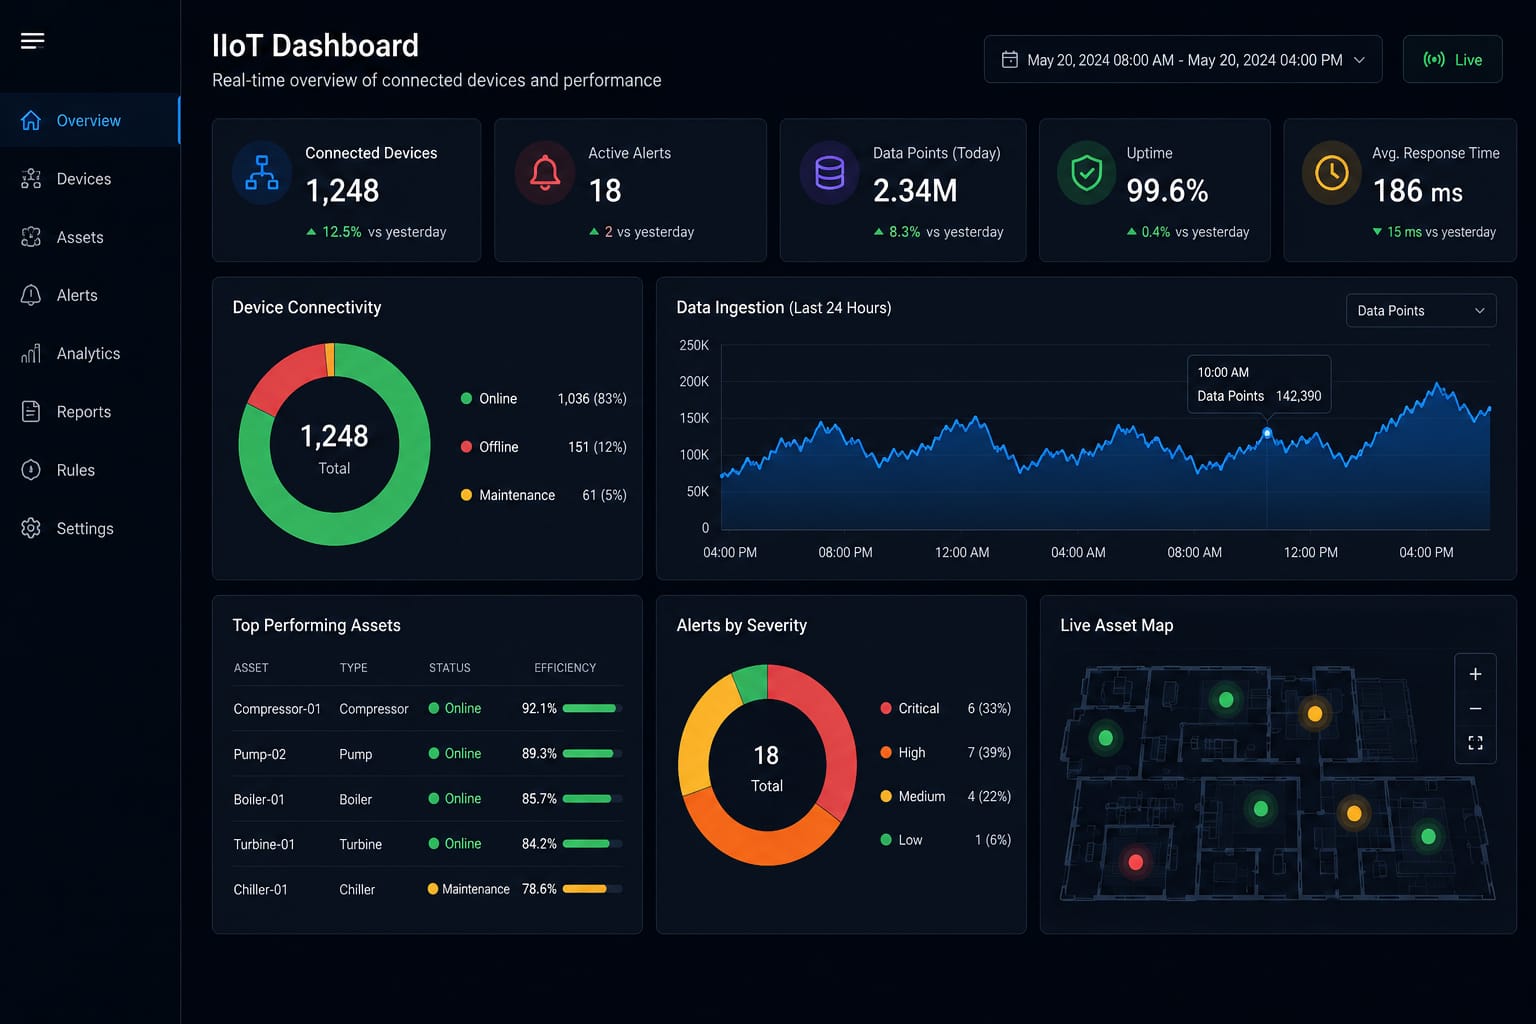The height and width of the screenshot is (1024, 1536).
Task: Toggle Maintenance series in connectivity legend
Action: 543,495
